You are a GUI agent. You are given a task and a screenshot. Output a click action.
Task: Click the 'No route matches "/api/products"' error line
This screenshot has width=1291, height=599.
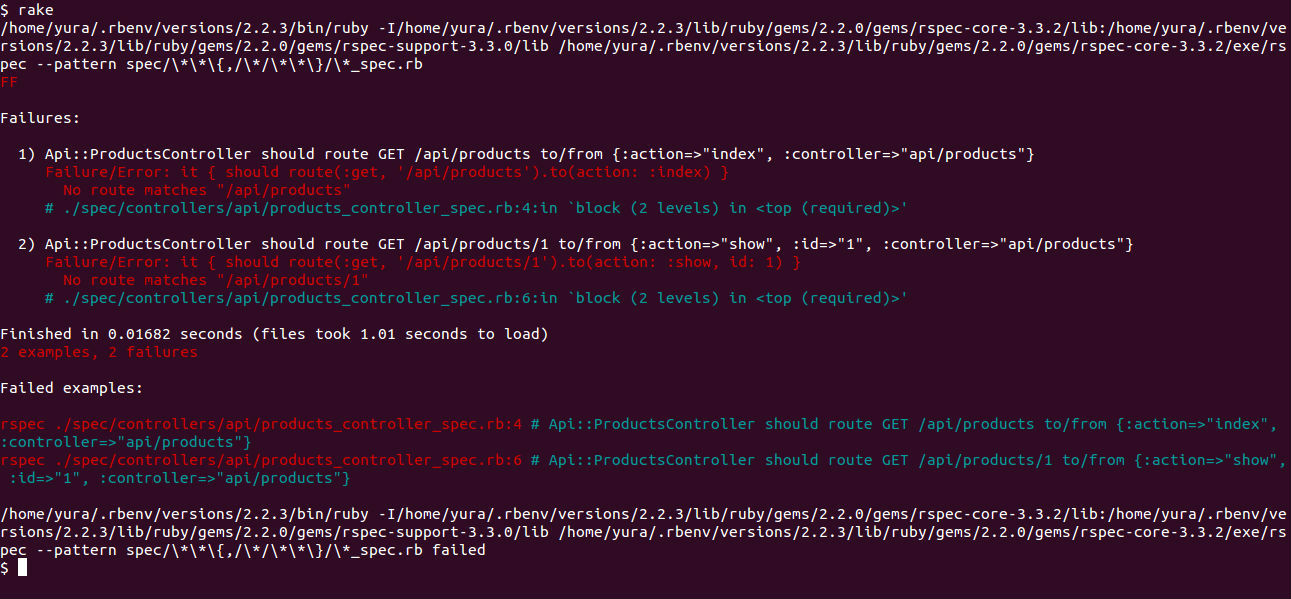click(207, 190)
